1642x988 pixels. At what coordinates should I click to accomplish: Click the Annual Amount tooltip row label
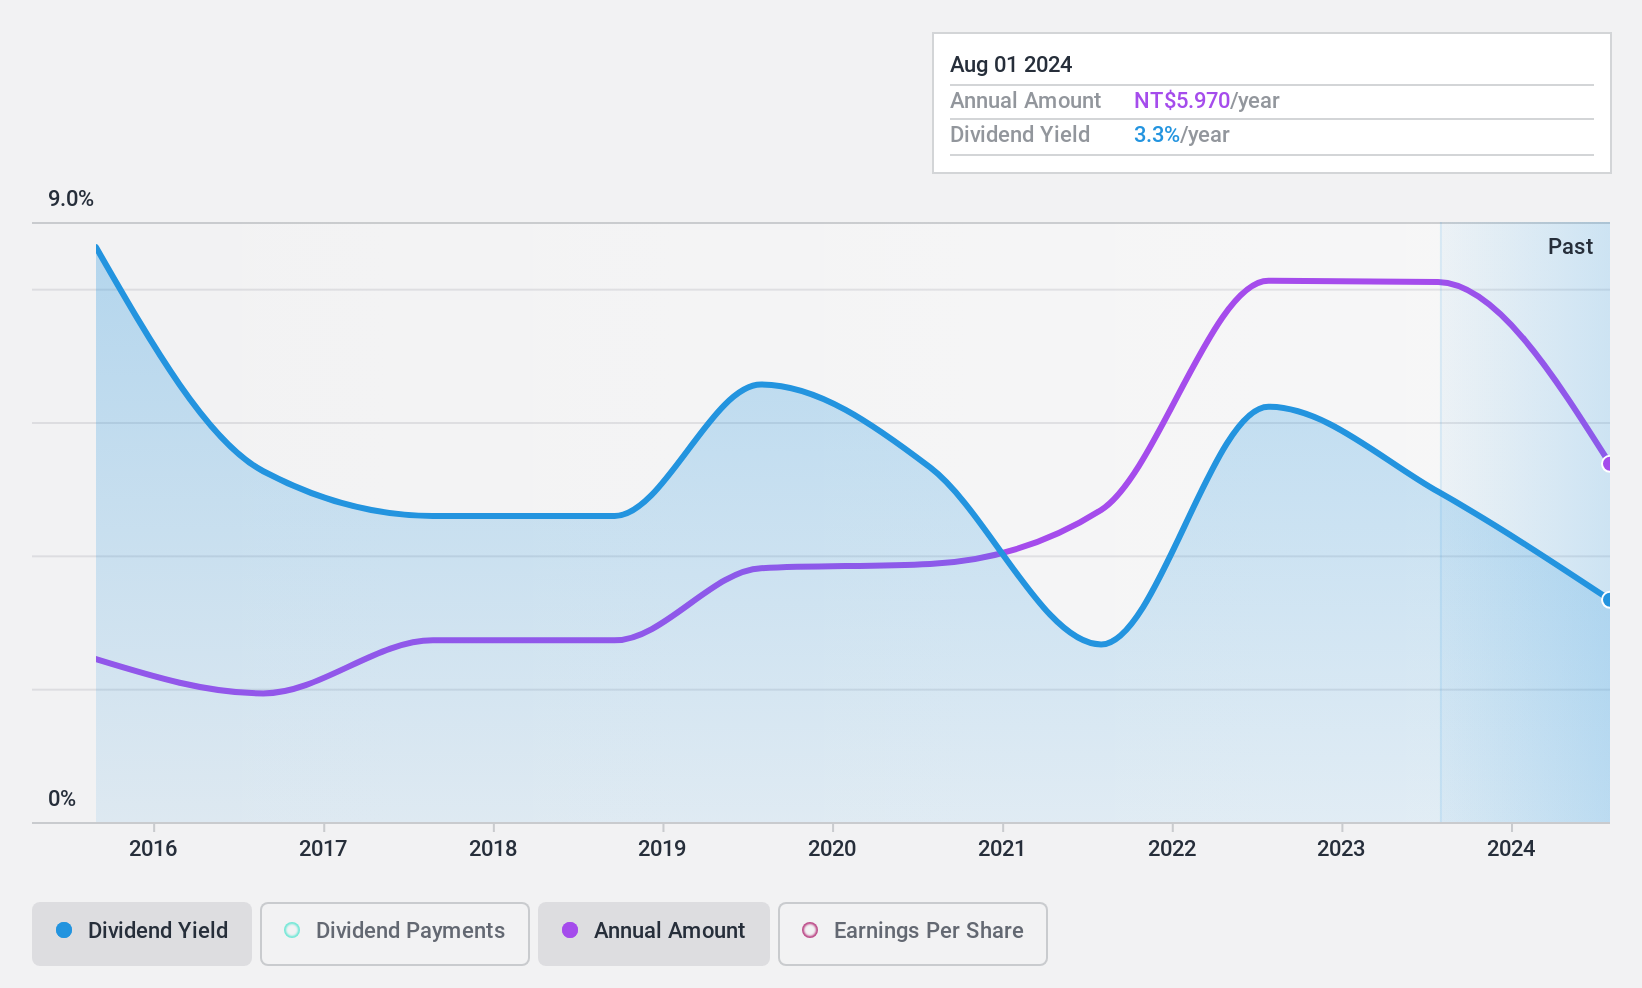pyautogui.click(x=1025, y=101)
